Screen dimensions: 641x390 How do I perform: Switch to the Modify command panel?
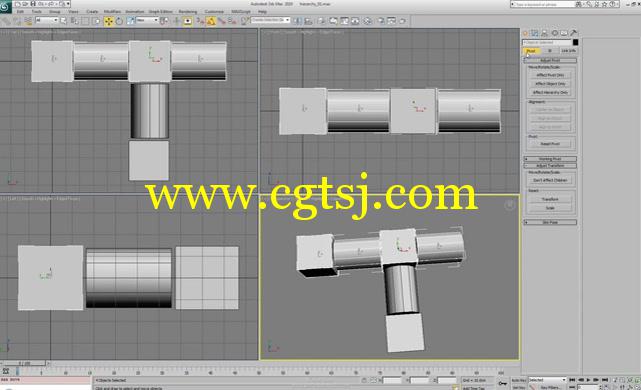tap(535, 33)
